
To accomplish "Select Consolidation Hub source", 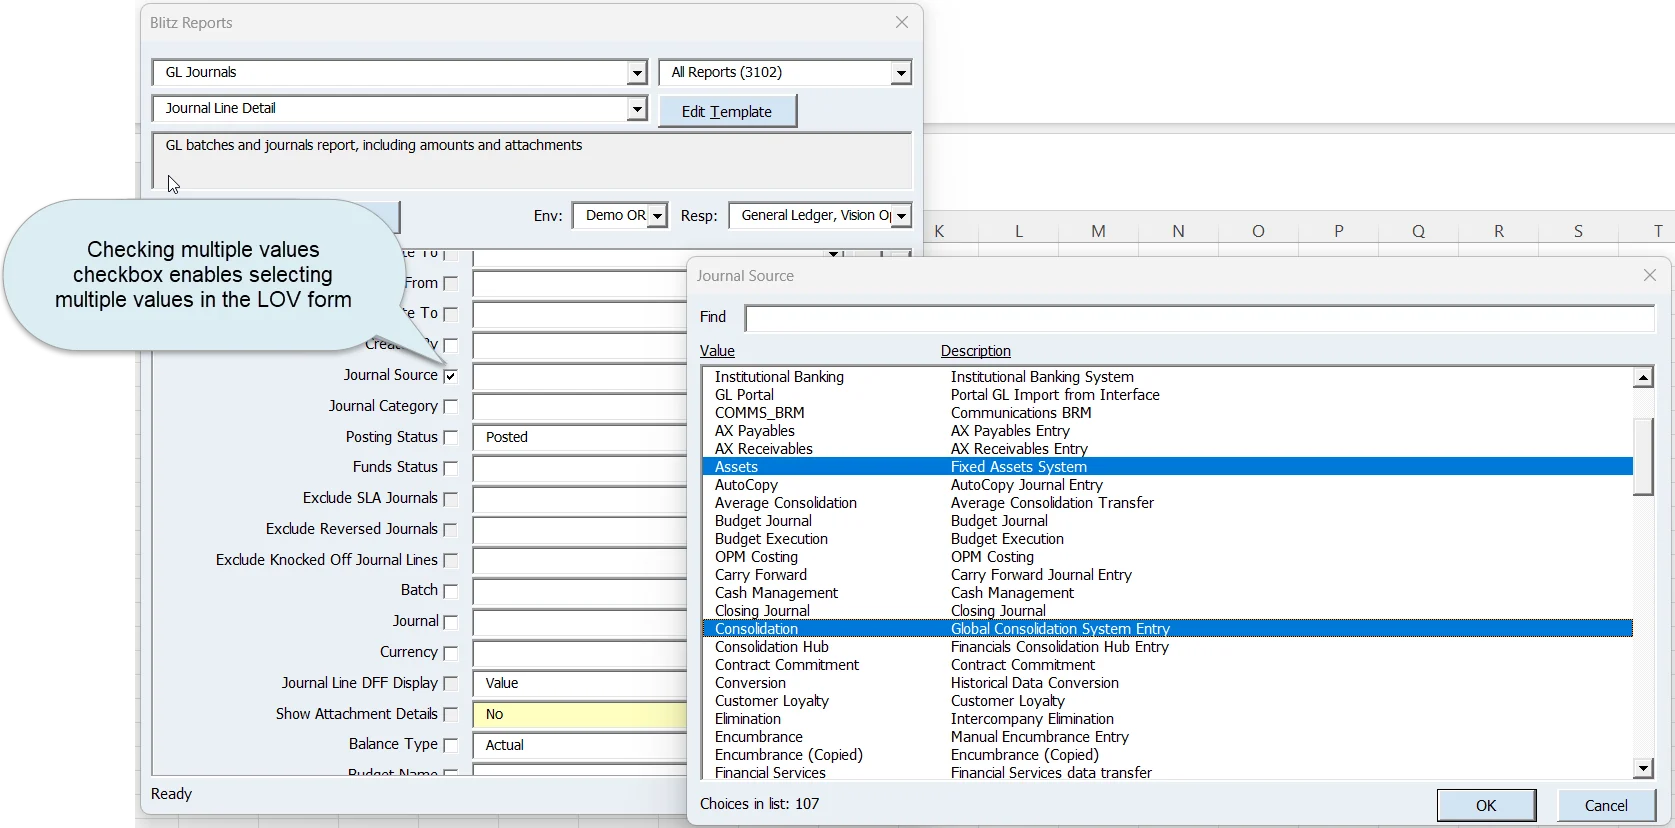I will 1168,647.
